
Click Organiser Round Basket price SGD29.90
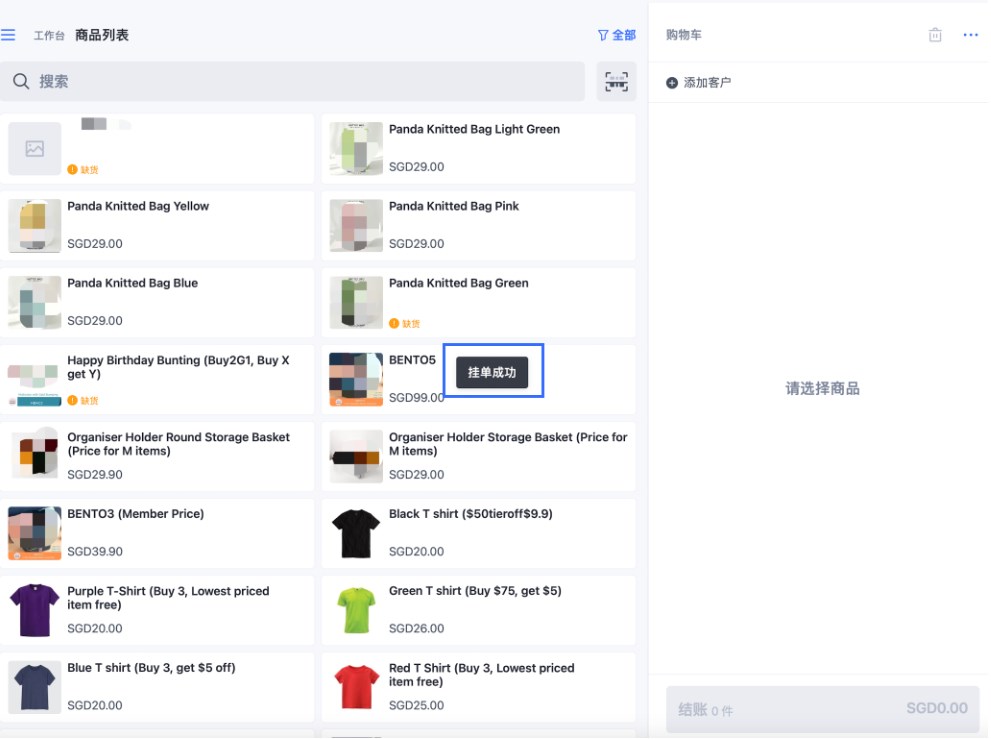click(x=95, y=475)
